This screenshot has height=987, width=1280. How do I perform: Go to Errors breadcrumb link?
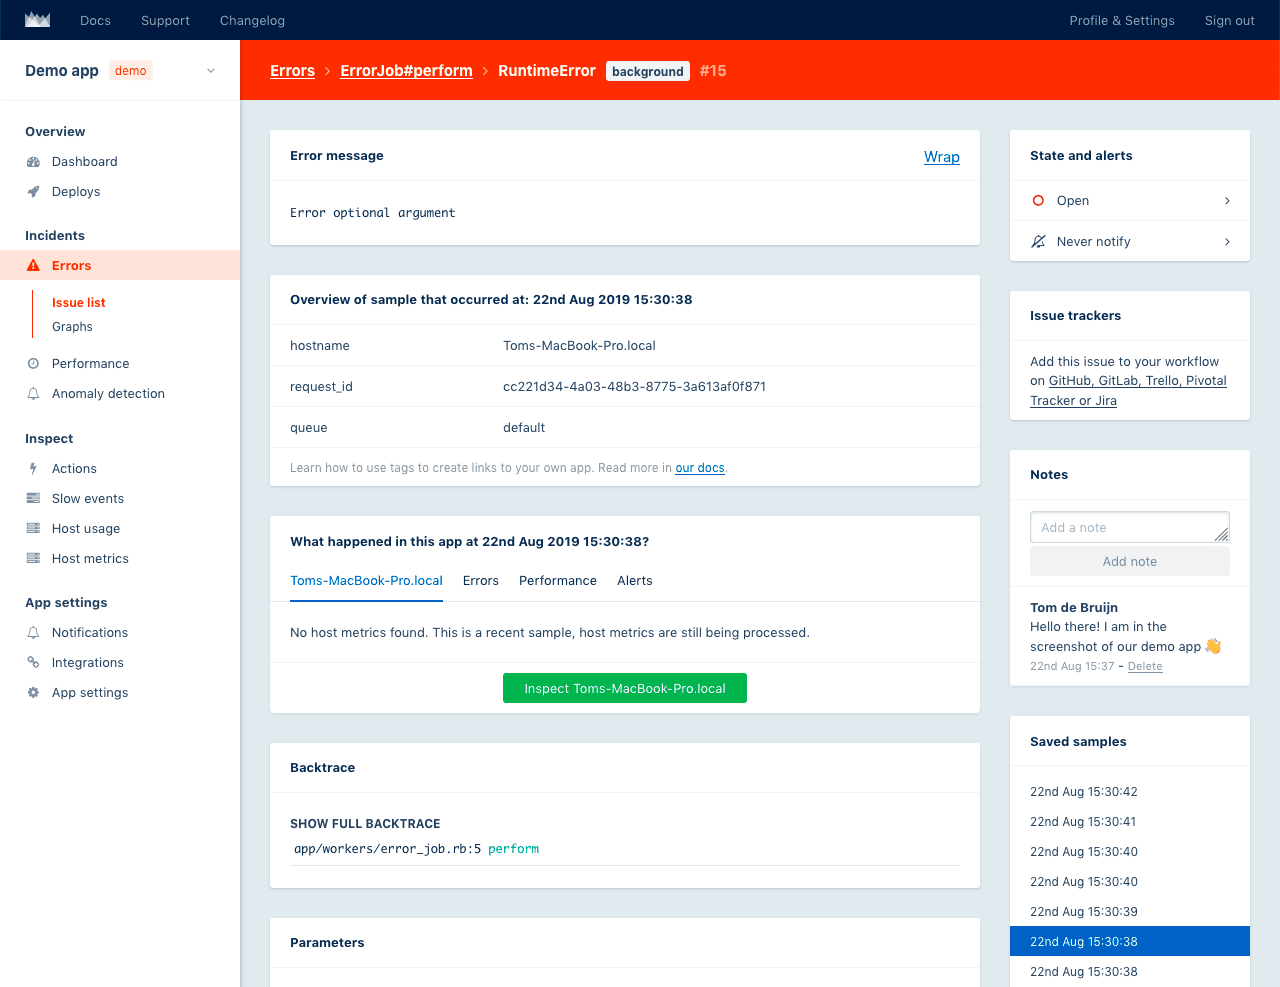point(292,71)
